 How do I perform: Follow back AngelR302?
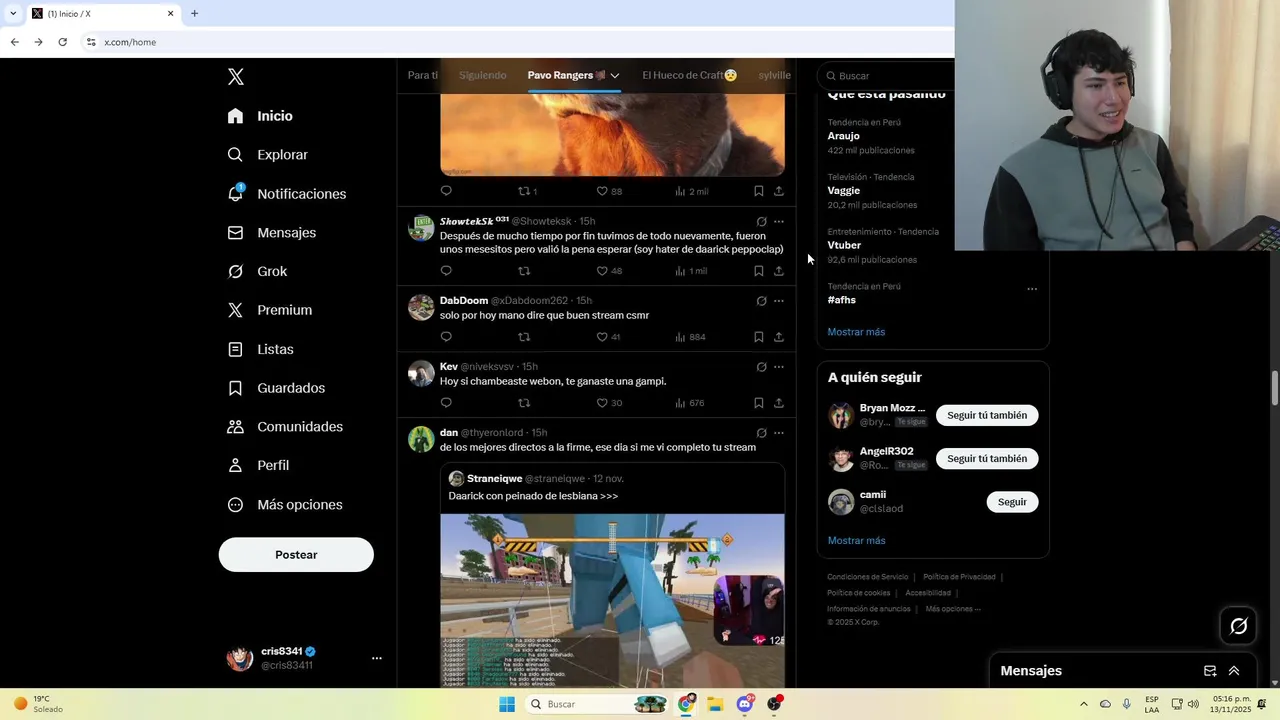point(987,459)
